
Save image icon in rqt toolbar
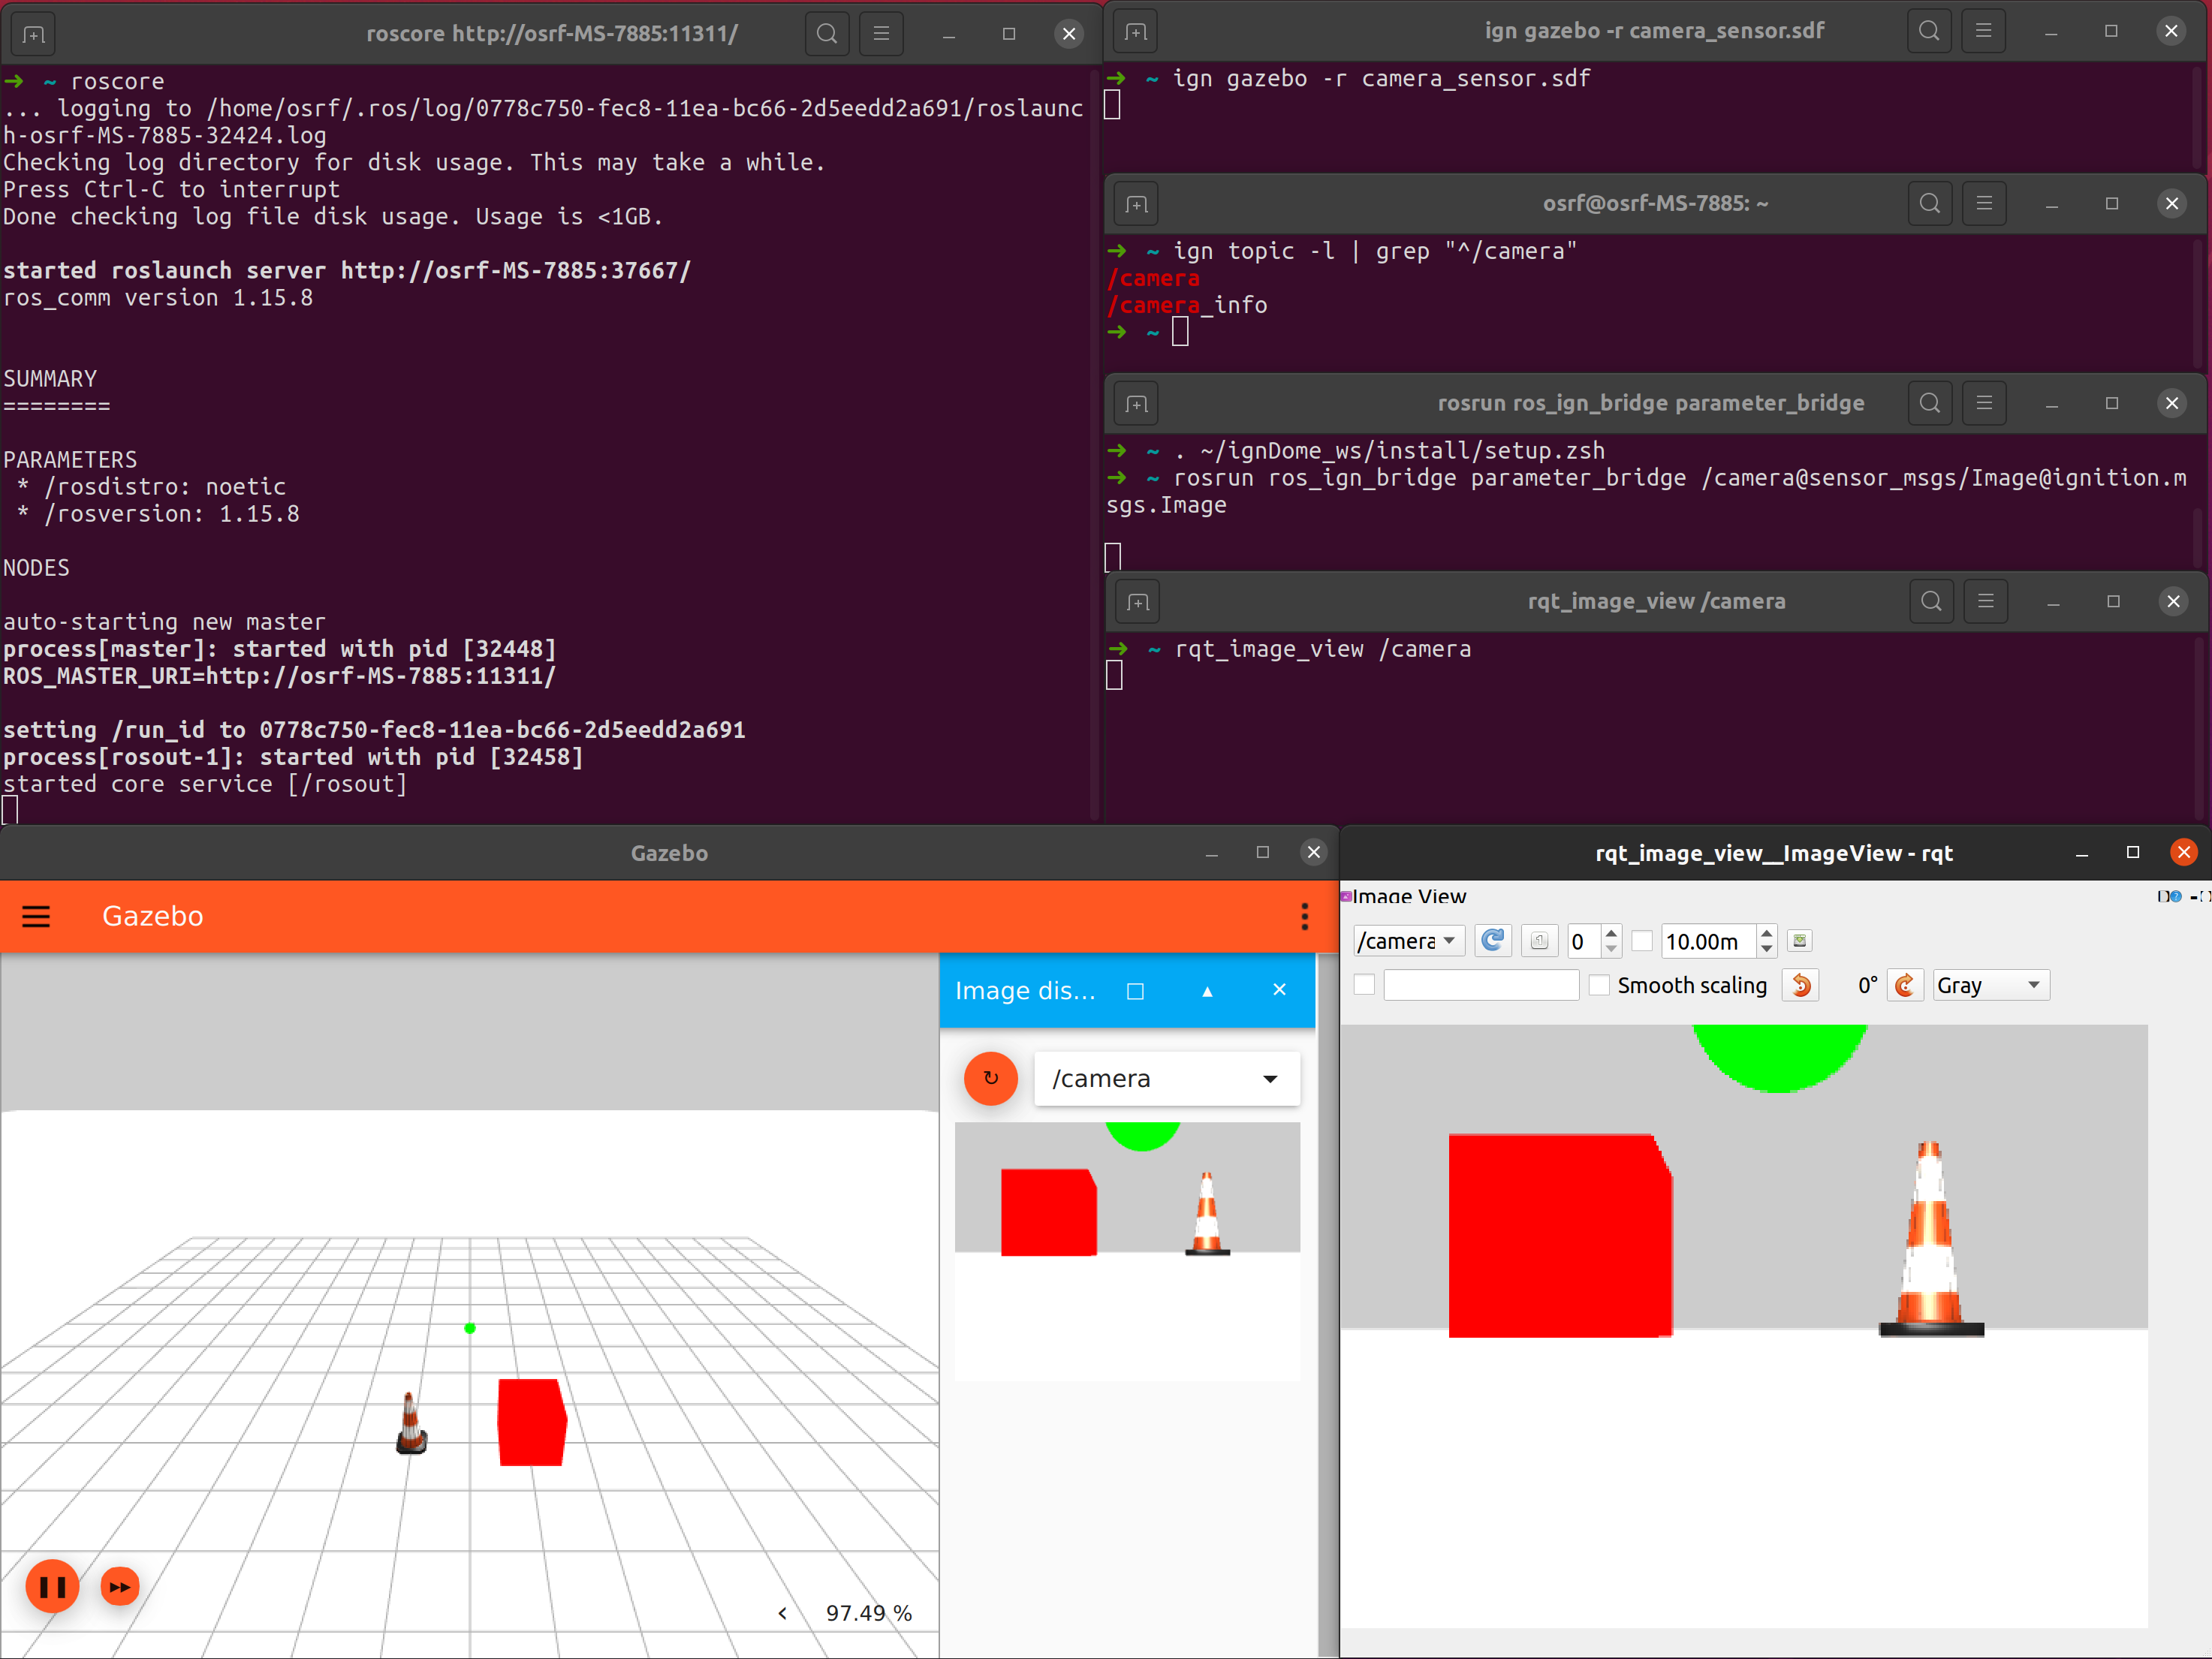click(x=1799, y=941)
